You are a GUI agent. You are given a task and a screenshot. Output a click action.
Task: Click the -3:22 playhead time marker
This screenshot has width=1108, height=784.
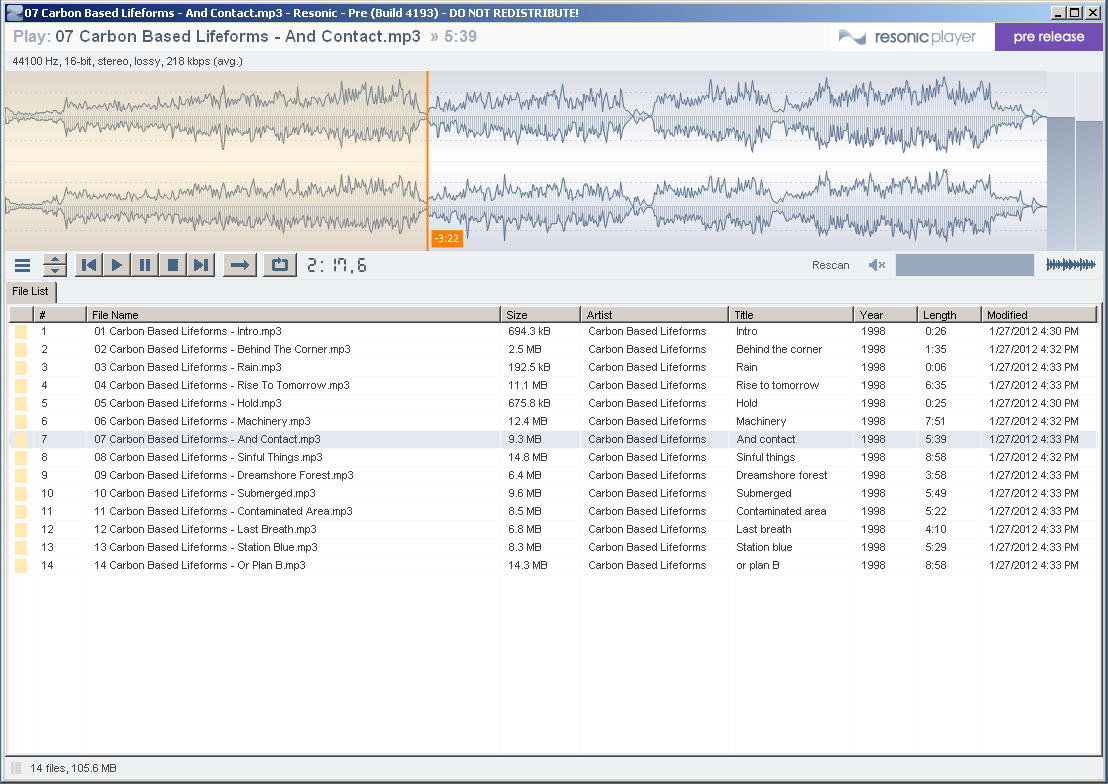point(446,238)
